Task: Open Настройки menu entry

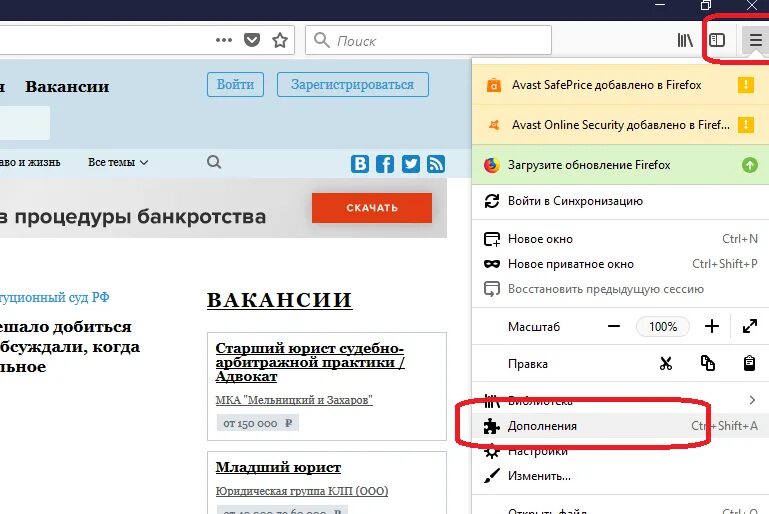Action: tap(620, 451)
